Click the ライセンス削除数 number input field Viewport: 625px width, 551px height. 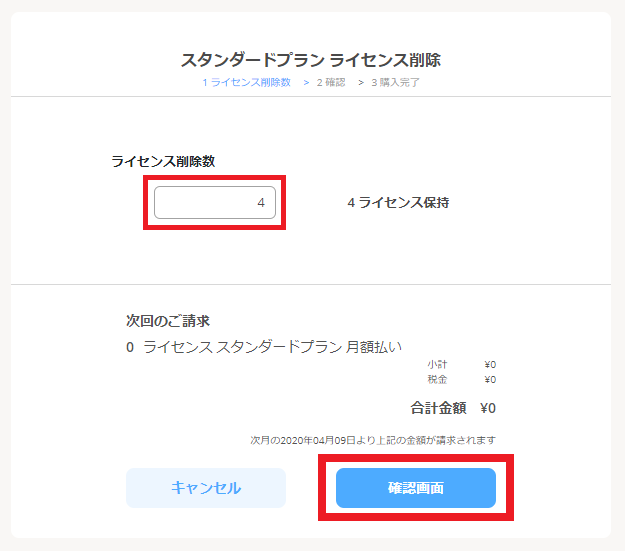pos(215,203)
